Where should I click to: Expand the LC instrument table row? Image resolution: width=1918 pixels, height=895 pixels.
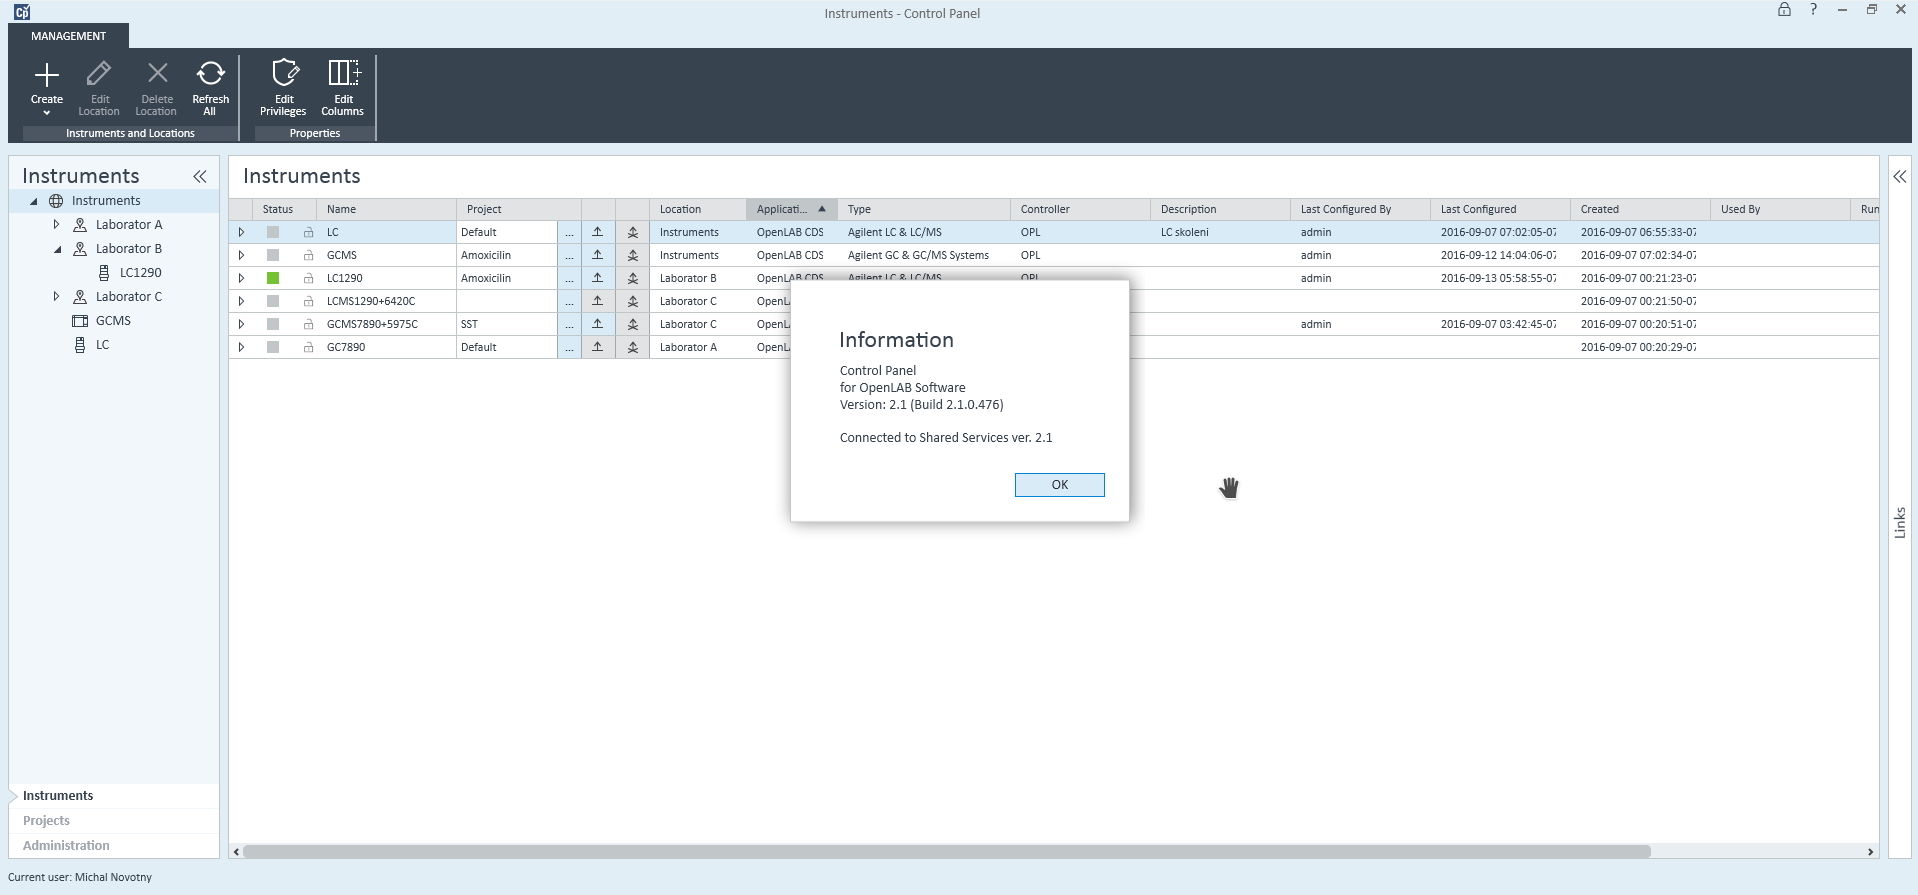click(241, 232)
